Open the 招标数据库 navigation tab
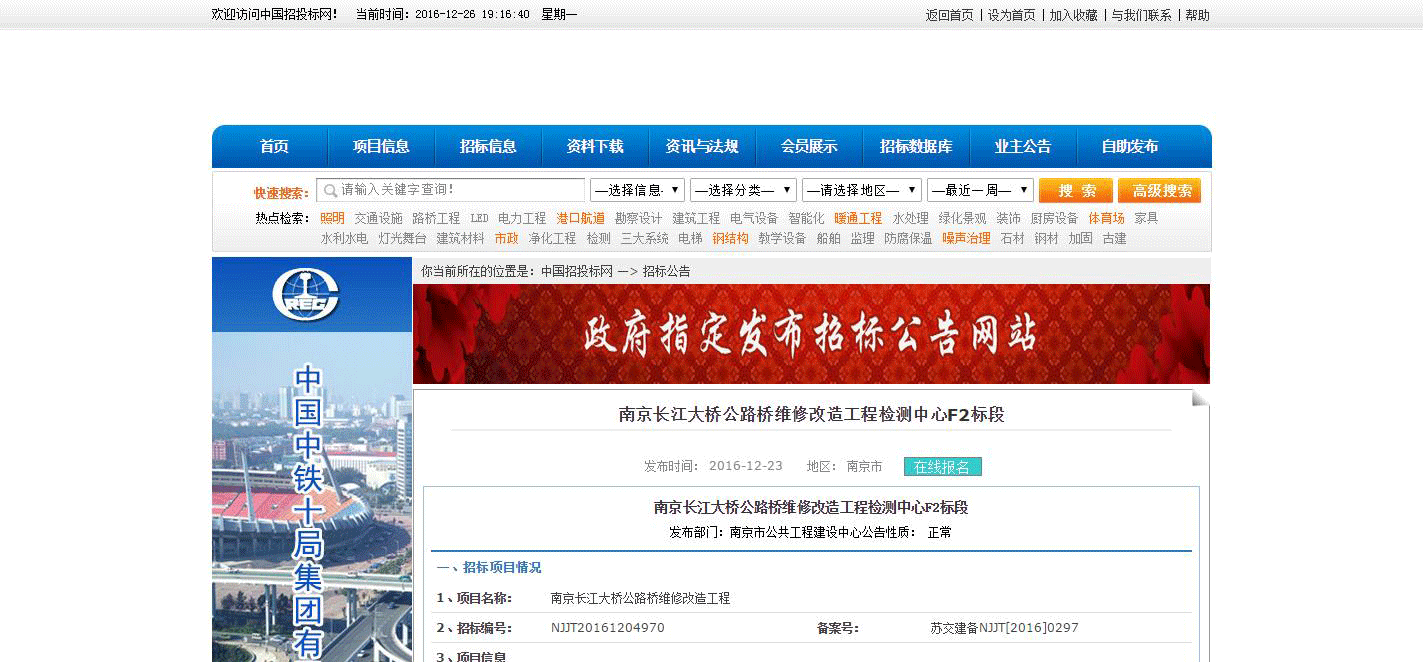The width and height of the screenshot is (1423, 662). (x=916, y=146)
